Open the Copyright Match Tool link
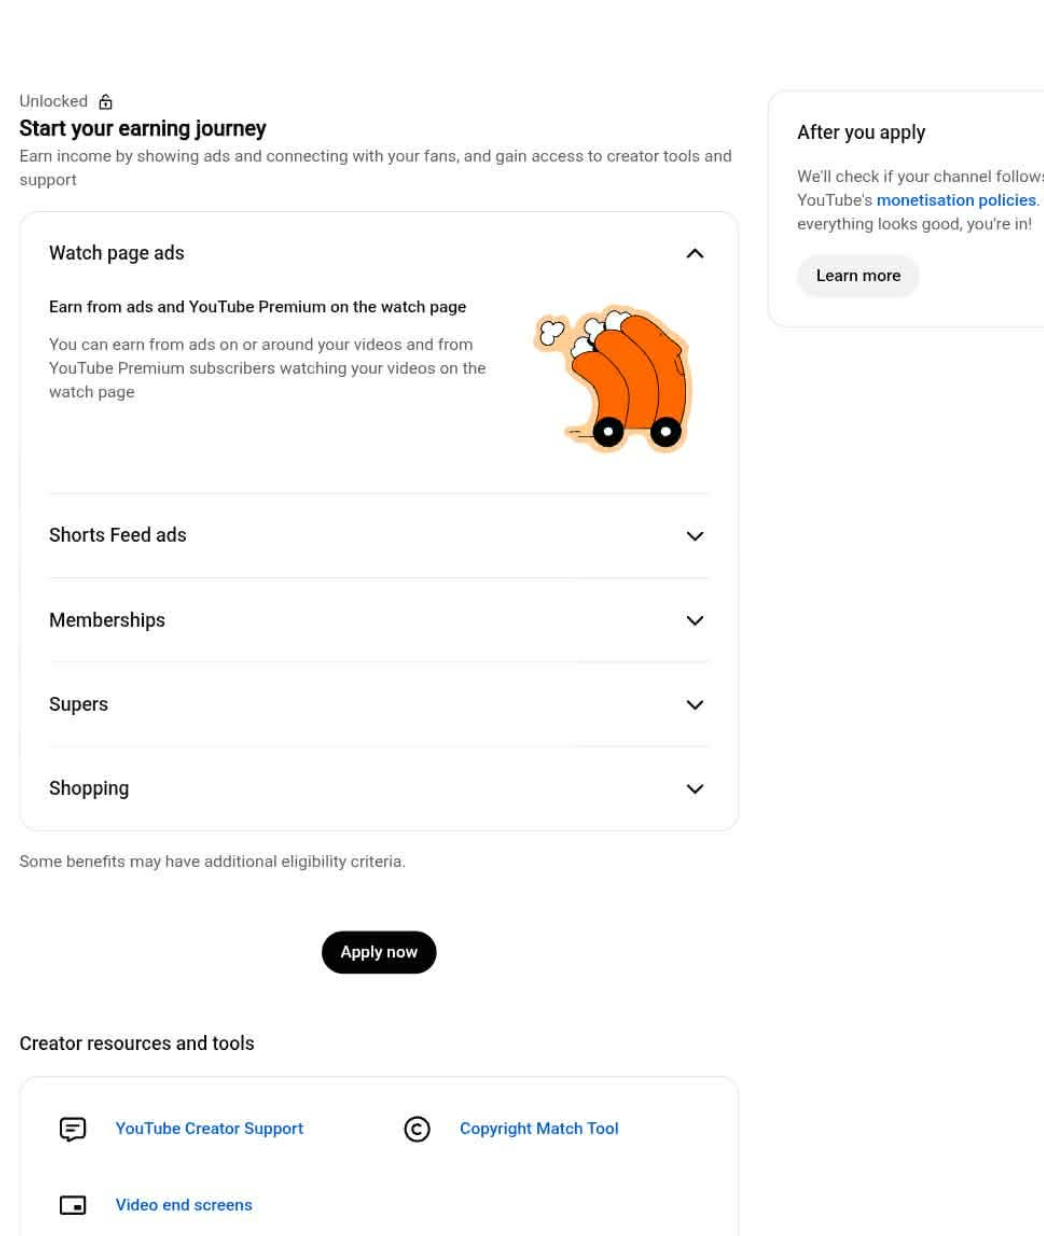 click(x=539, y=1128)
